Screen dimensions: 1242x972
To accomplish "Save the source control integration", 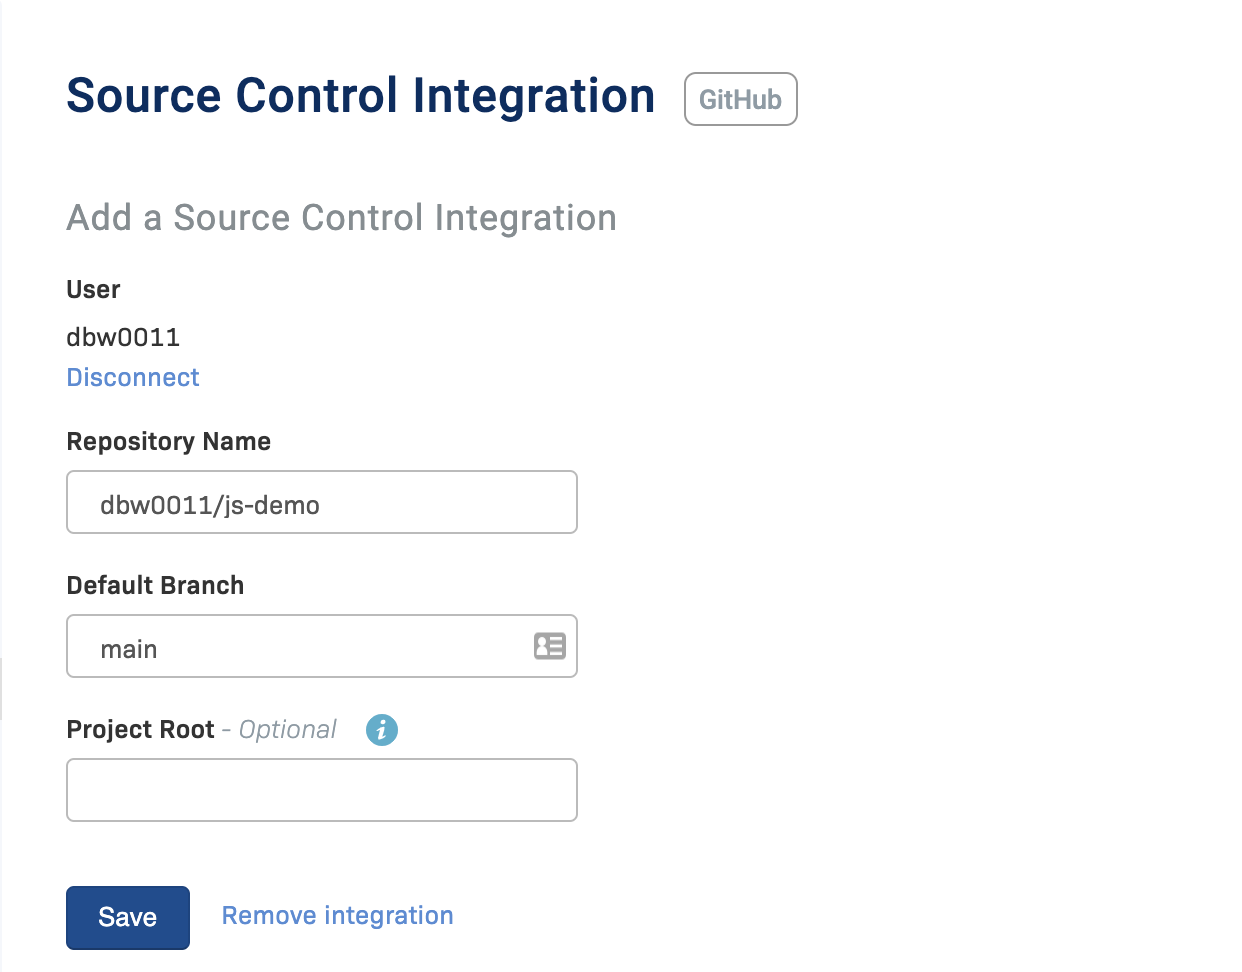I will point(128,917).
